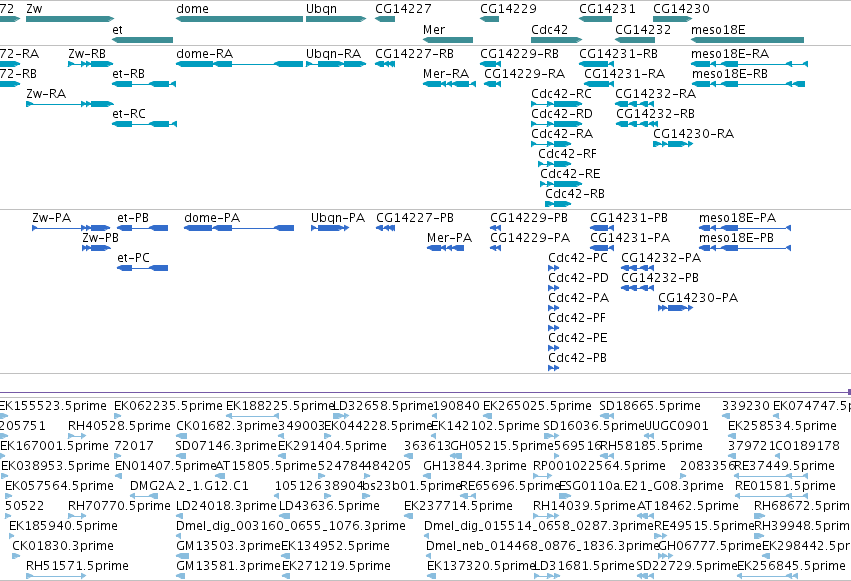Click the EK265025.5prime EST label
The image size is (851, 581).
point(537,406)
